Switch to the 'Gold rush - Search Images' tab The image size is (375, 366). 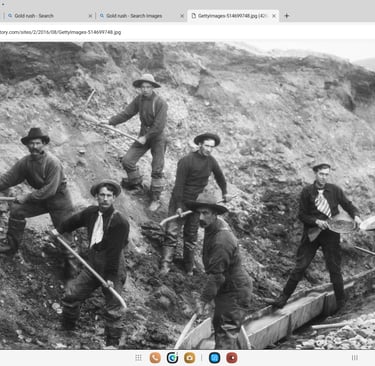click(x=141, y=16)
